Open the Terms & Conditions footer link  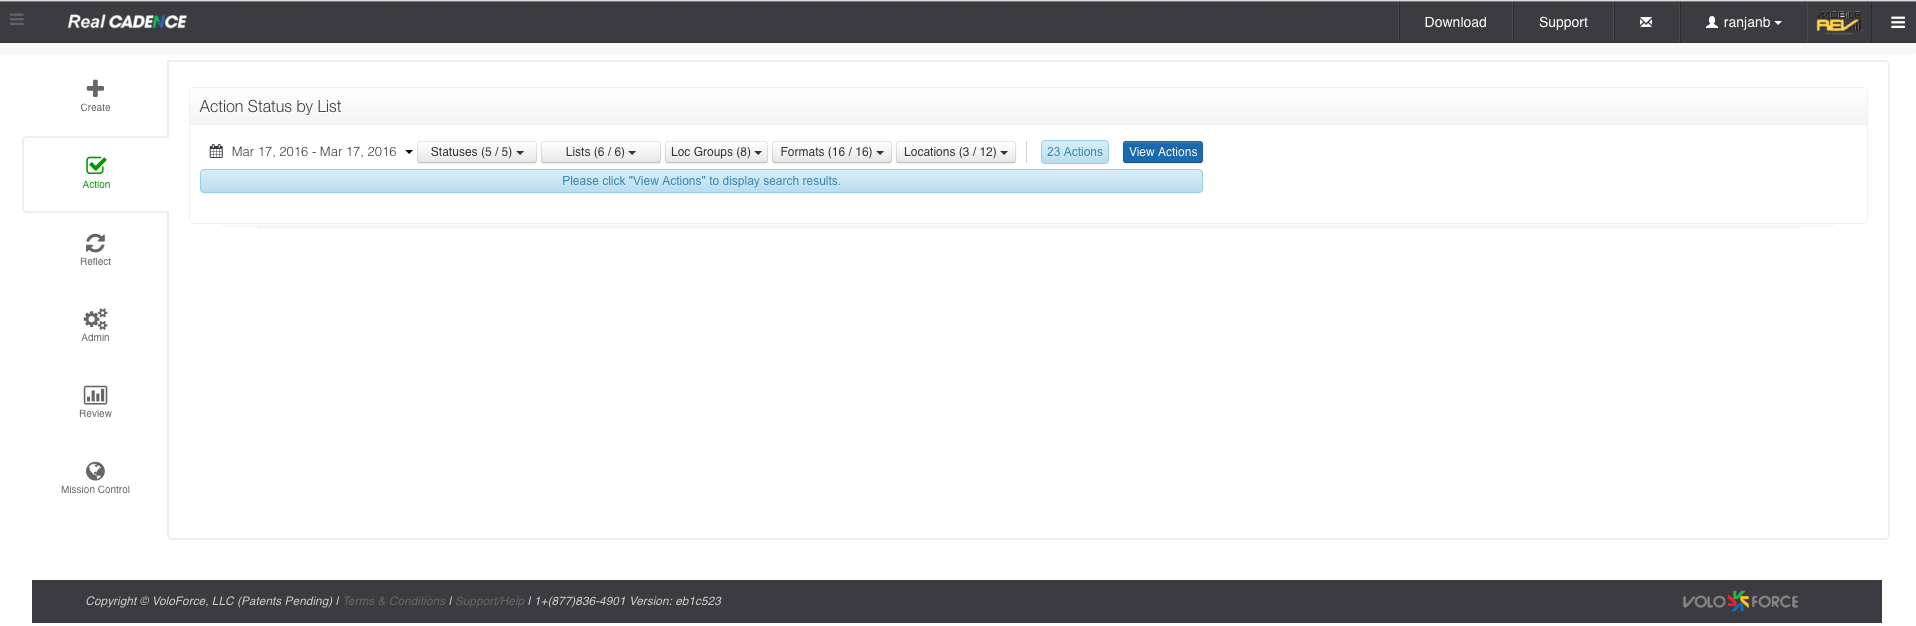coord(394,601)
